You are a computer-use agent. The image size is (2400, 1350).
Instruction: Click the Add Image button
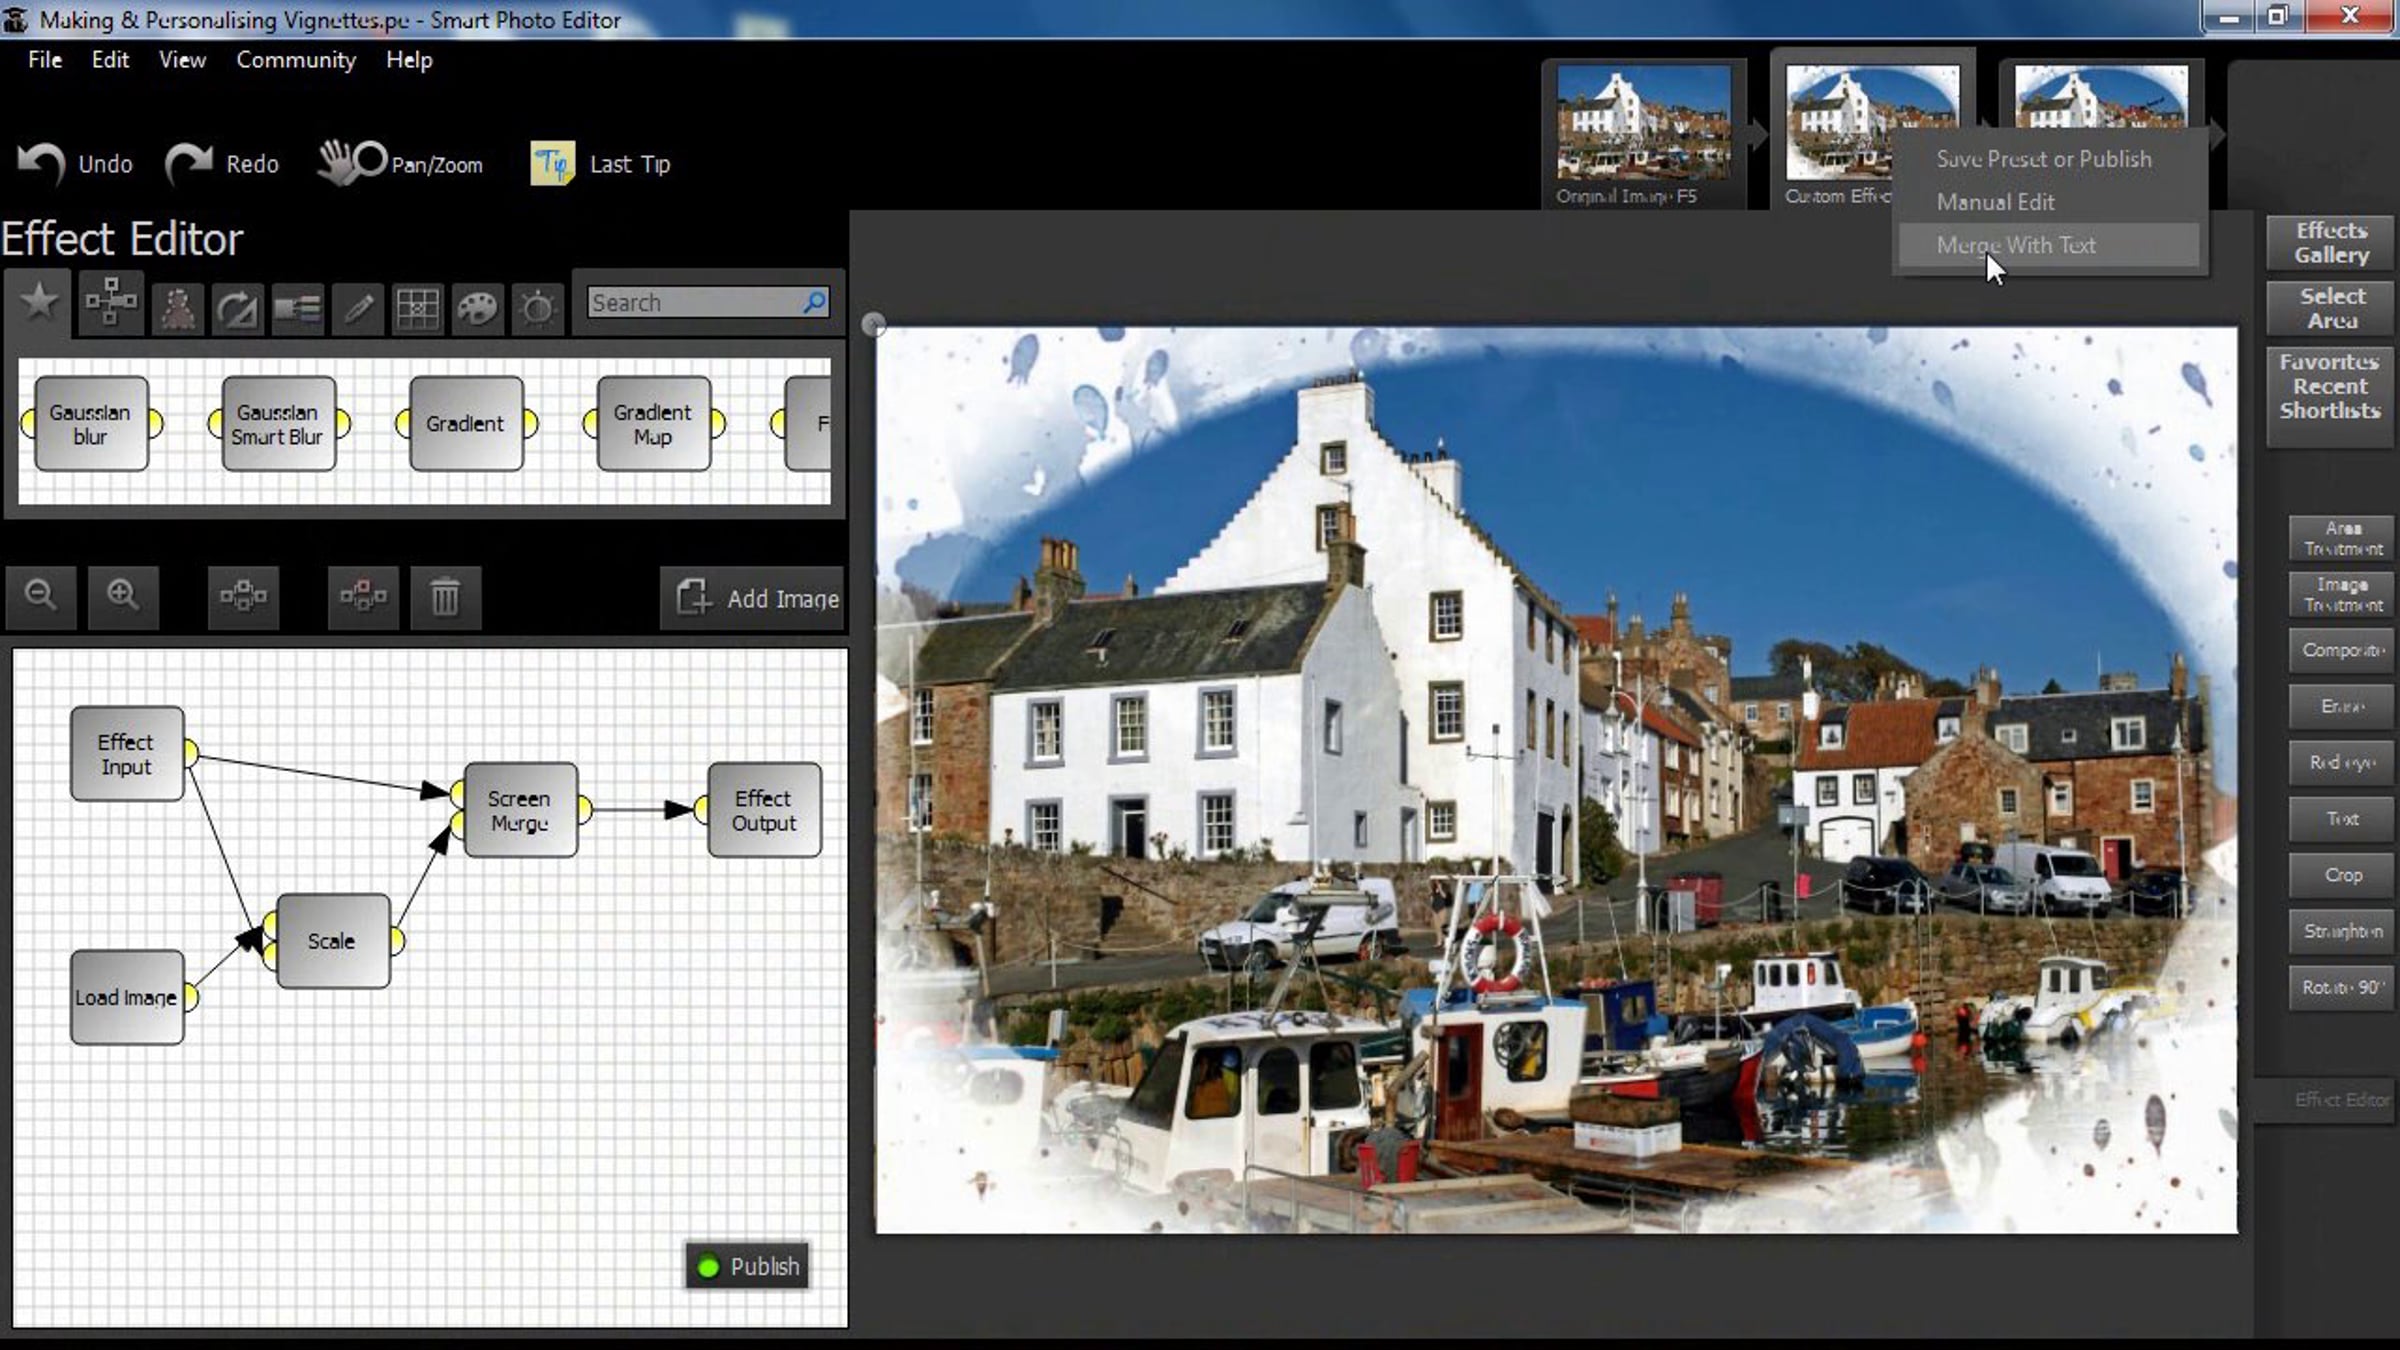click(757, 598)
